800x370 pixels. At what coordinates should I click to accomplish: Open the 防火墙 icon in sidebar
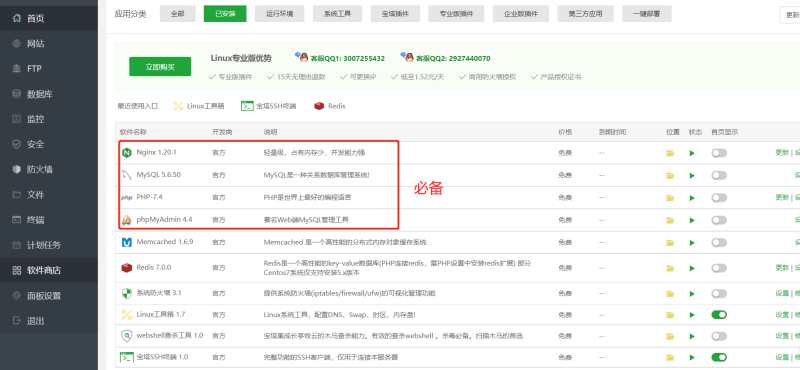[17, 169]
